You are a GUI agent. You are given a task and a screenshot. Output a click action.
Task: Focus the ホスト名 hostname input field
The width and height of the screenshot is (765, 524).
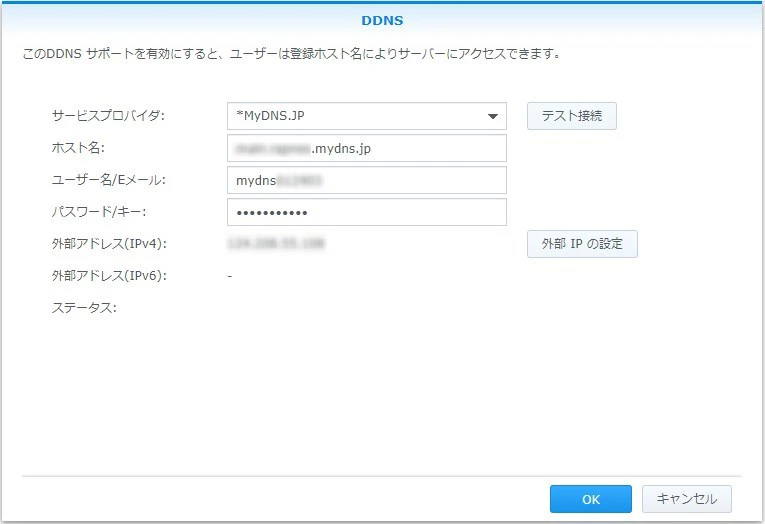pos(366,148)
